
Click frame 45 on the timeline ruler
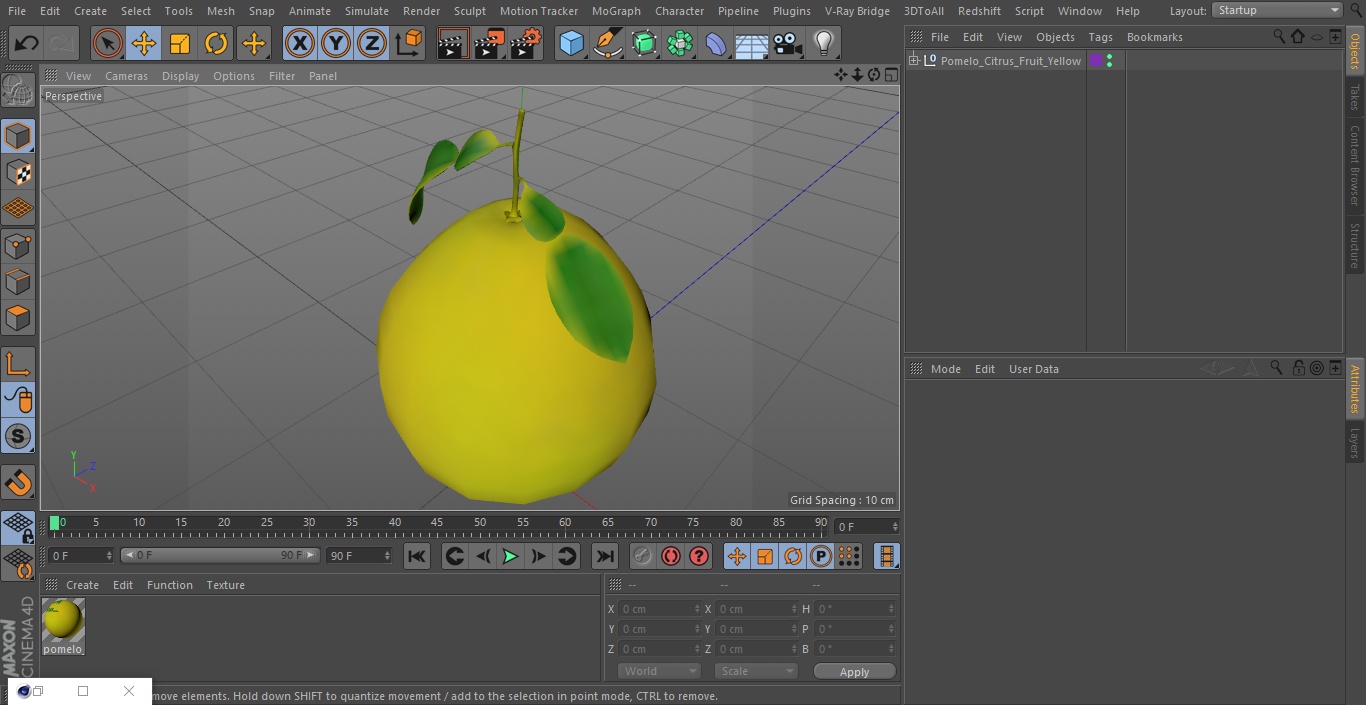click(x=437, y=522)
